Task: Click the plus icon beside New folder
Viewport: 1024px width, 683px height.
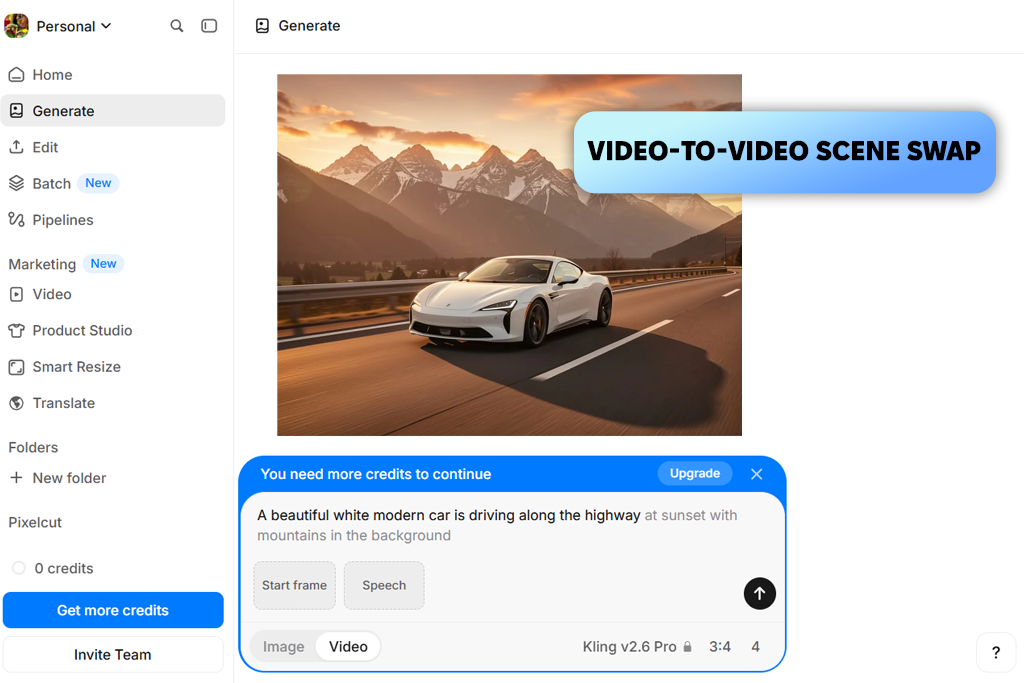Action: click(x=16, y=477)
